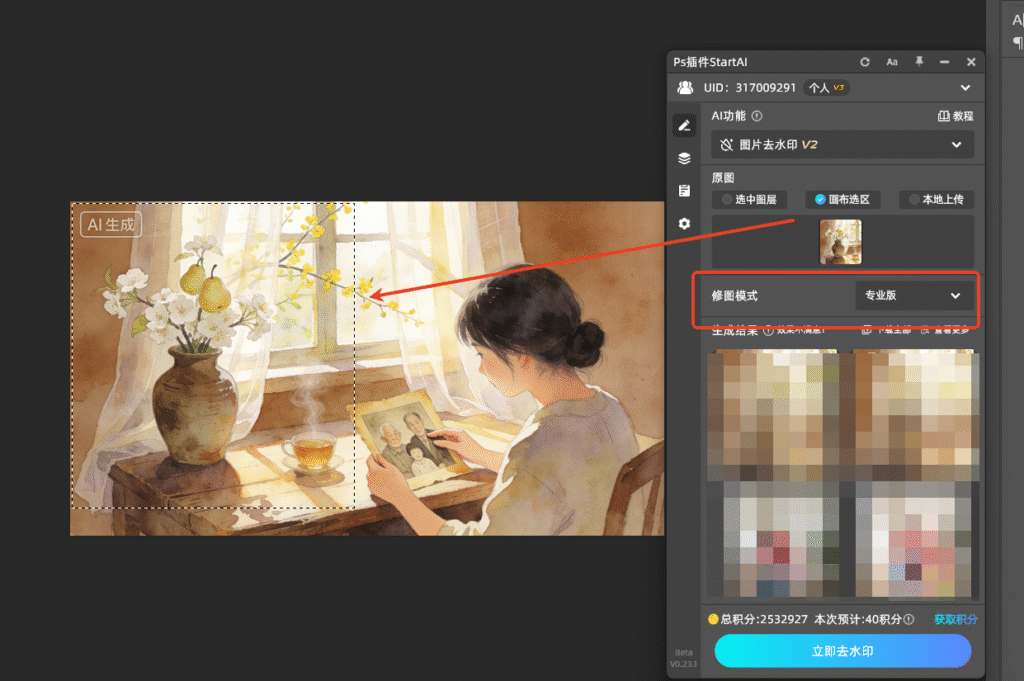The height and width of the screenshot is (681, 1024).
Task: Click the AI功能 info icon
Action: pos(755,116)
